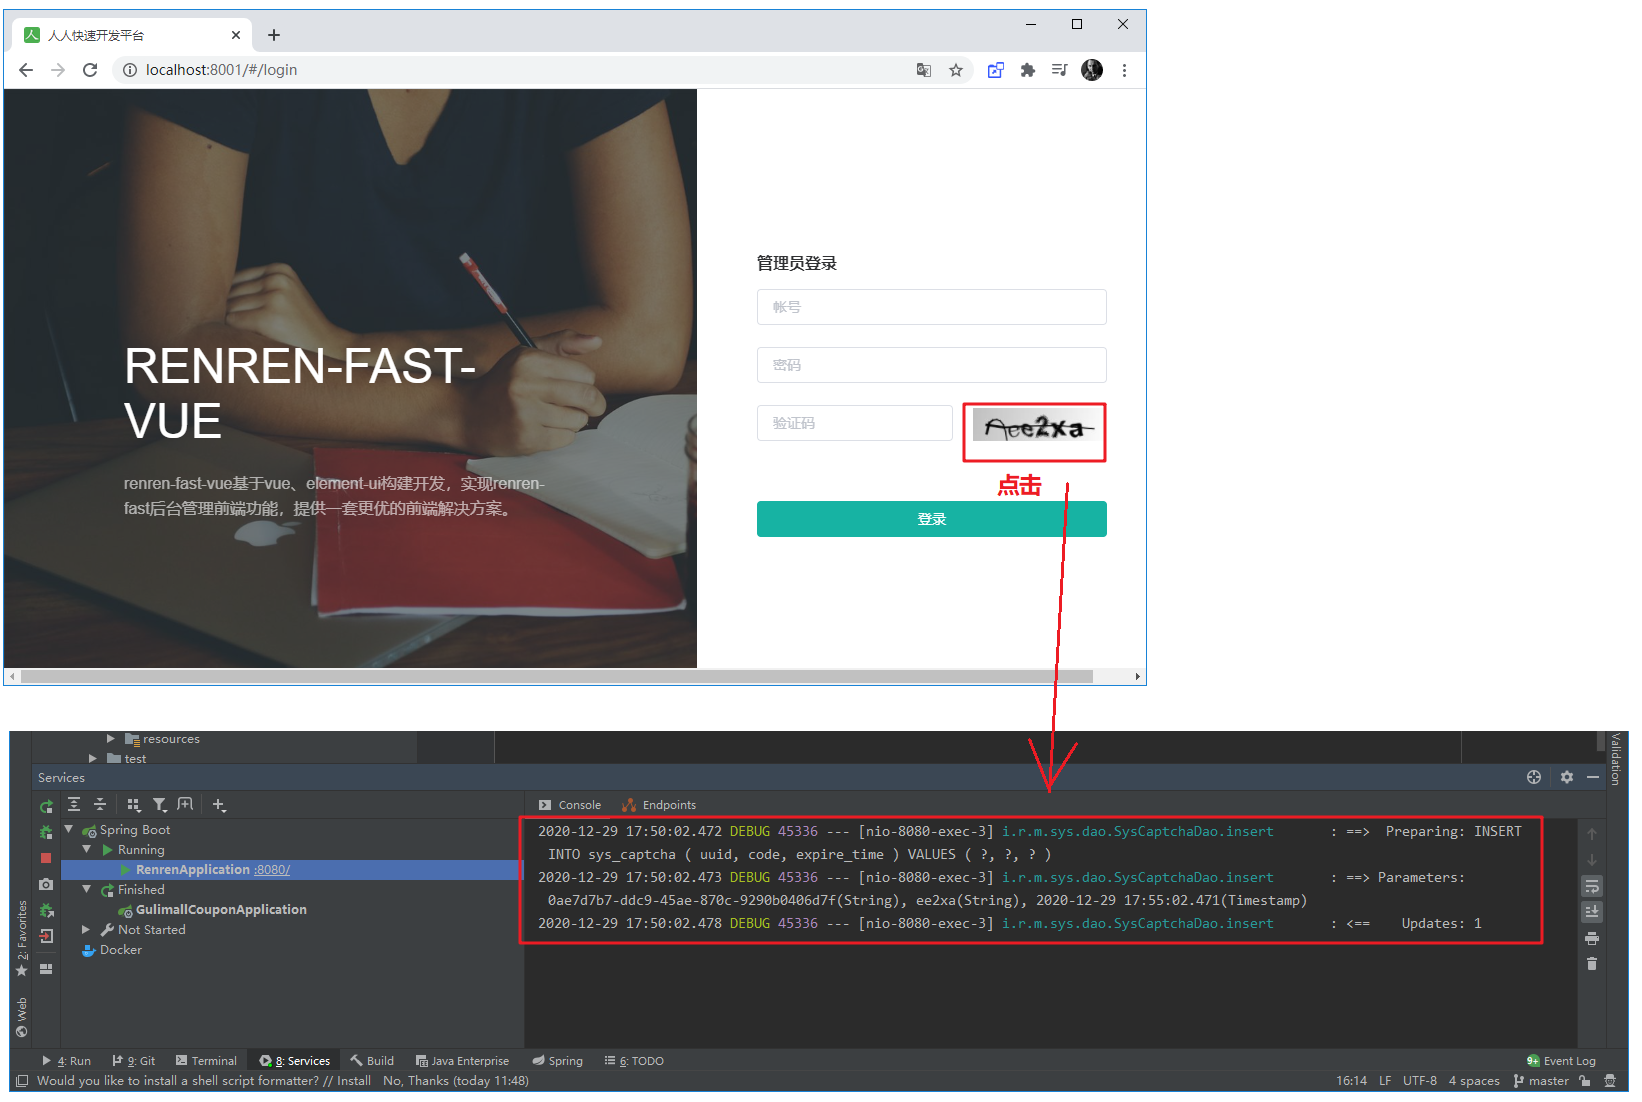Bookmark page with star icon
Image resolution: width=1642 pixels, height=1102 pixels.
click(x=956, y=70)
